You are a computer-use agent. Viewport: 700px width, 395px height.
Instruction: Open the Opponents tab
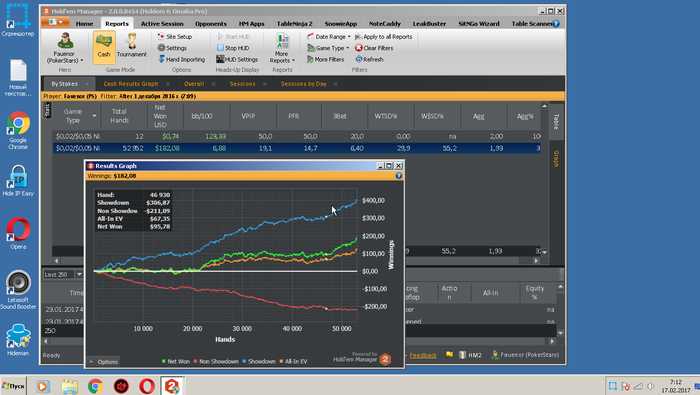(x=211, y=24)
